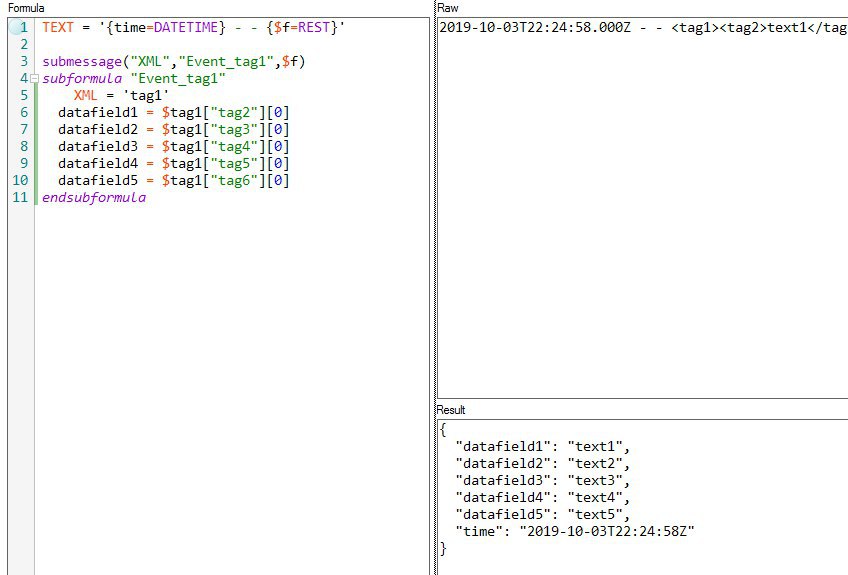The height and width of the screenshot is (575, 848).
Task: Select "datafield3": "text3" result row
Action: [542, 480]
